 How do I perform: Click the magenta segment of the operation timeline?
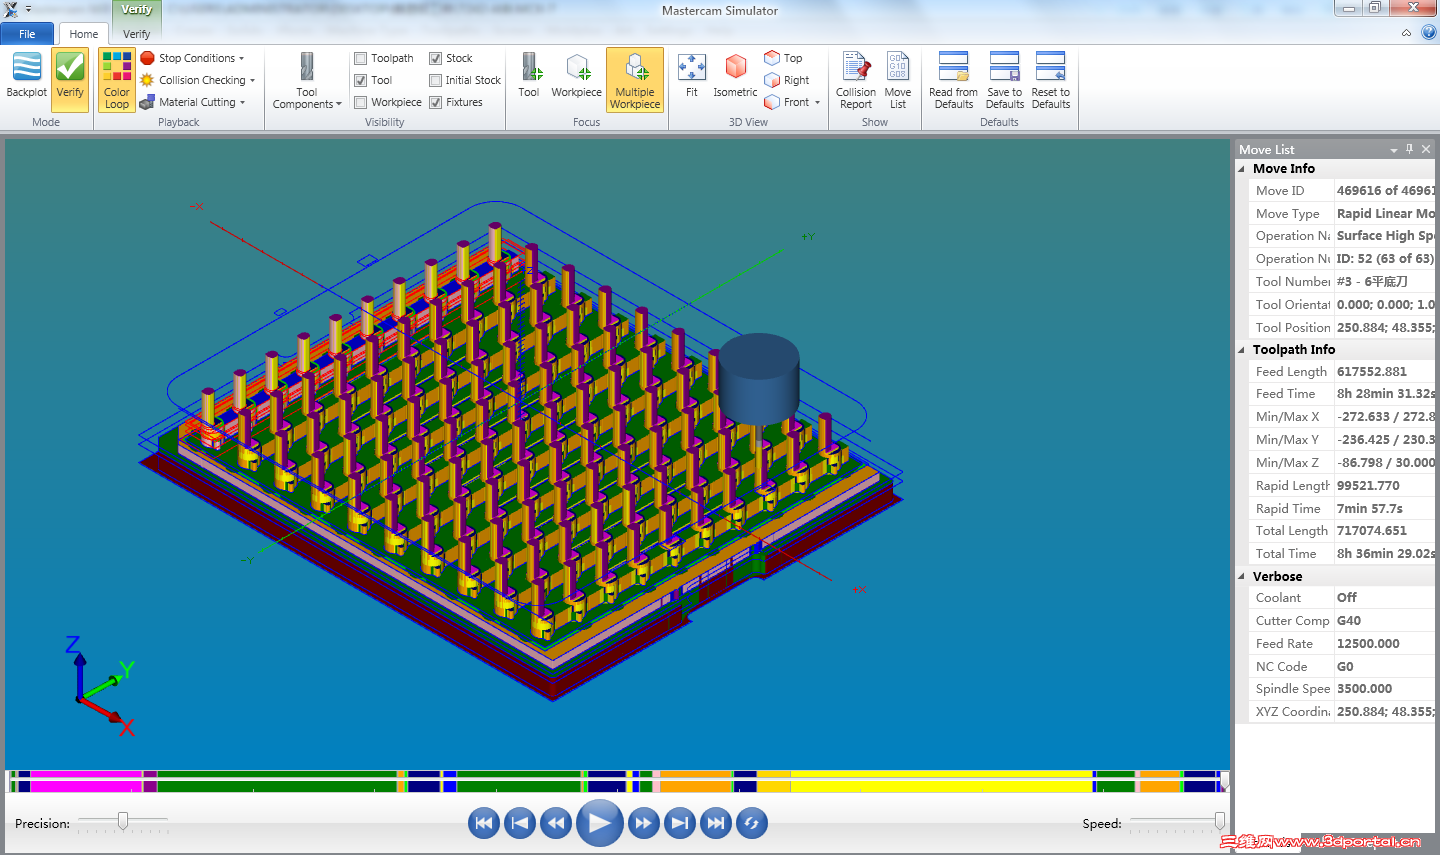(x=87, y=781)
